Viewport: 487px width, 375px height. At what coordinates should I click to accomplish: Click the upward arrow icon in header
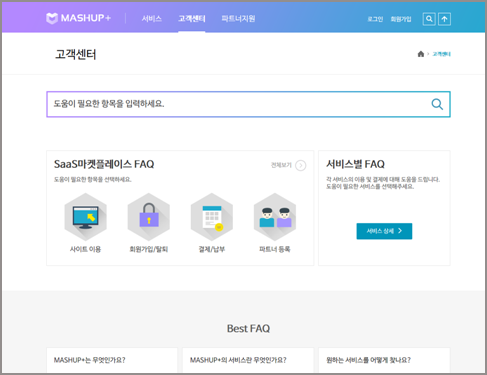pos(444,19)
